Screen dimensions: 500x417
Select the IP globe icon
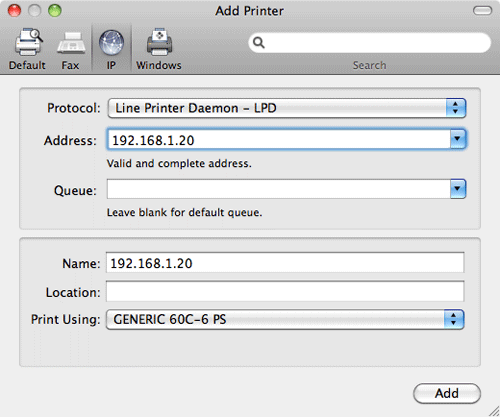click(111, 43)
